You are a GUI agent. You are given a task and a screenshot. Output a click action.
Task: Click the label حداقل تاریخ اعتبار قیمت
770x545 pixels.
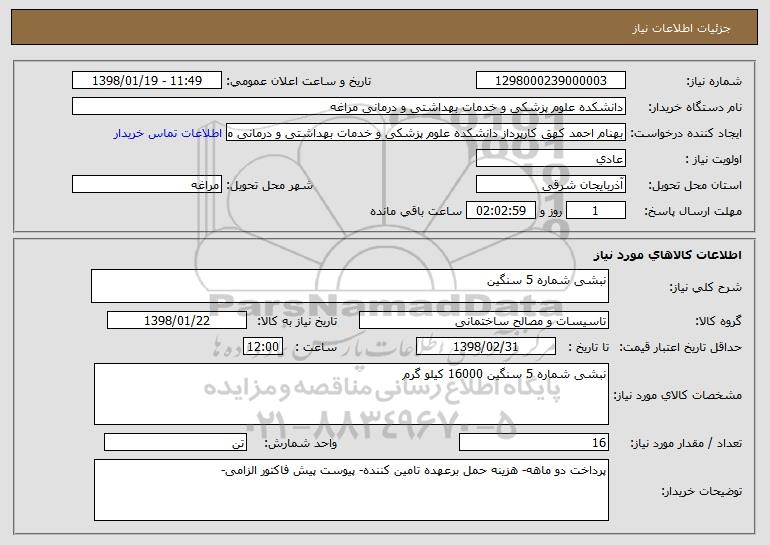point(680,347)
